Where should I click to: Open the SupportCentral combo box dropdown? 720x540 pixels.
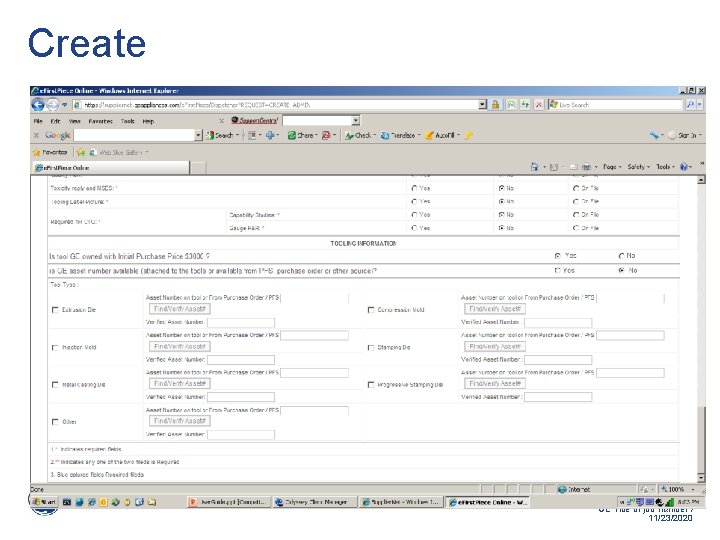coord(356,121)
